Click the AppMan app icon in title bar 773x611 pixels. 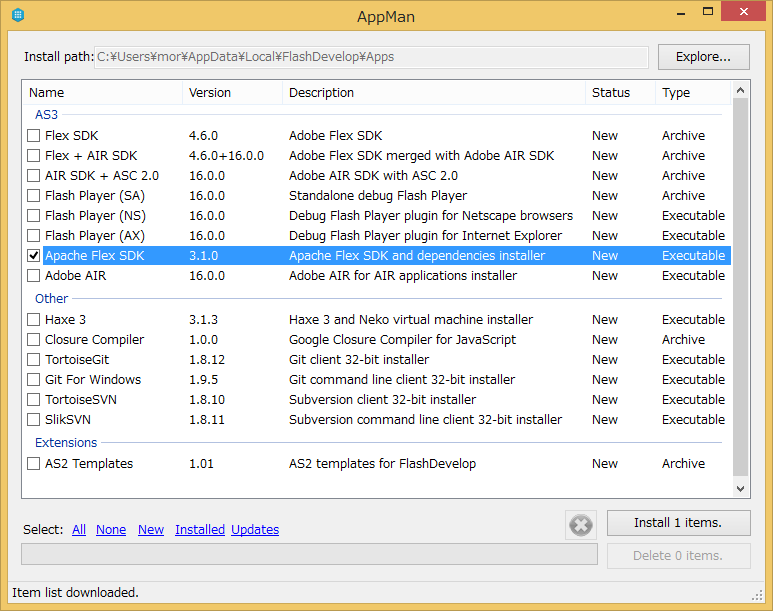18,15
